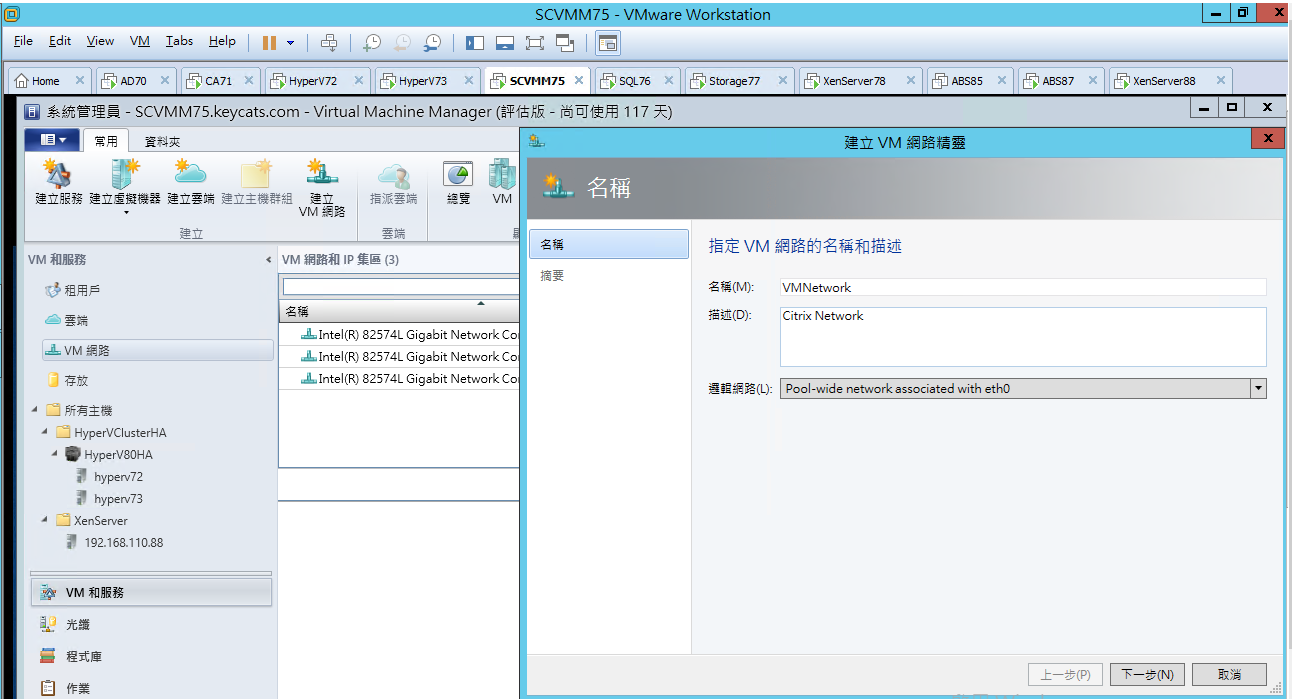This screenshot has width=1292, height=699.
Task: Collapse the XenServer folder node
Action: pyautogui.click(x=46, y=520)
